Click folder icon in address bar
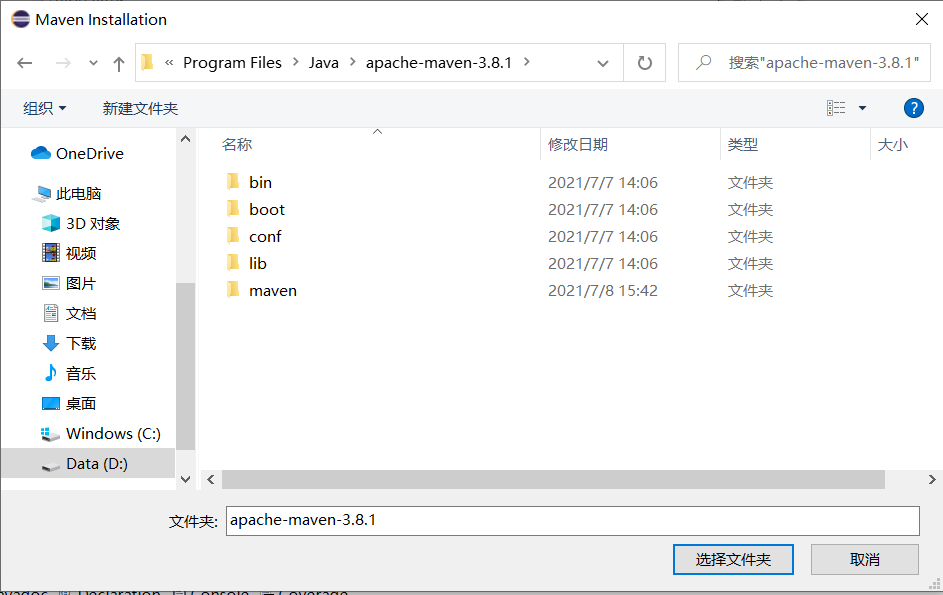Screen dimensions: 943x595 [x=147, y=62]
